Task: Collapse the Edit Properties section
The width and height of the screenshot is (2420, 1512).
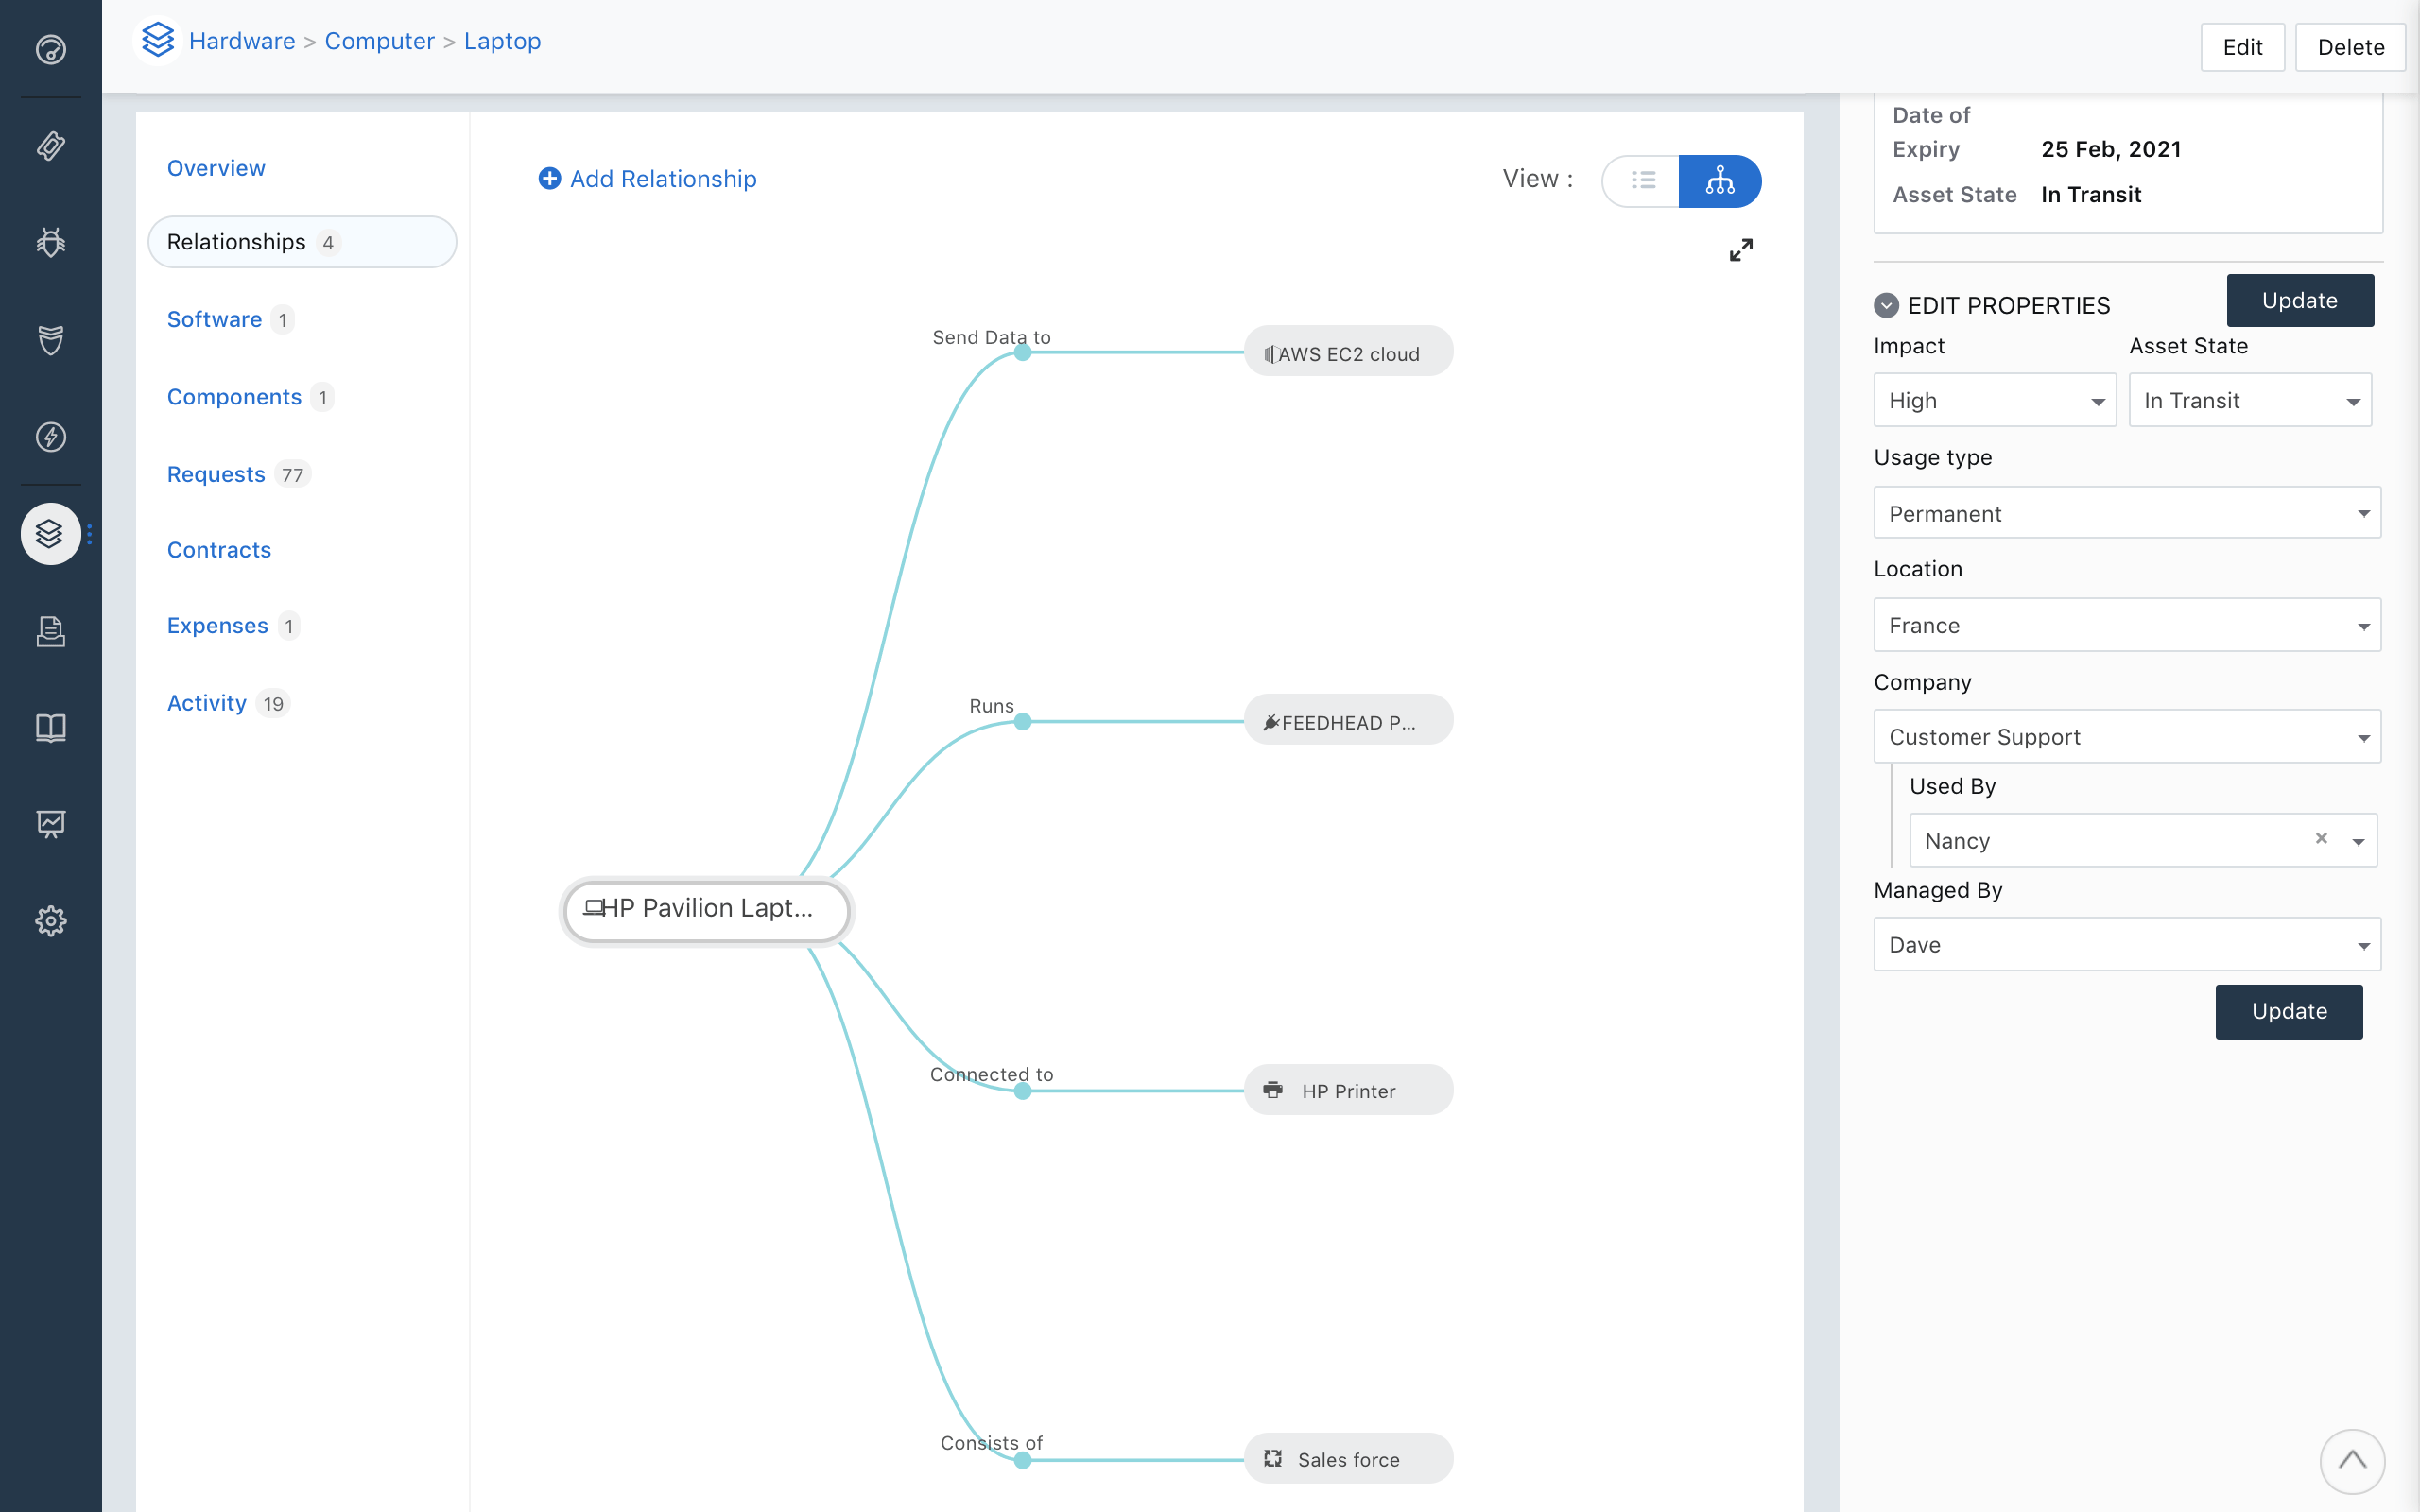Action: pos(1886,305)
